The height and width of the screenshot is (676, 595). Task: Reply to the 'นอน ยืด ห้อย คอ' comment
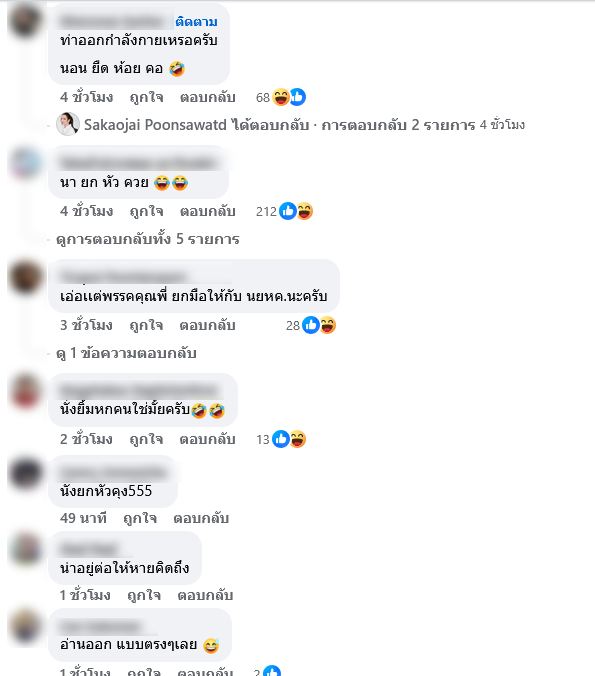point(207,97)
